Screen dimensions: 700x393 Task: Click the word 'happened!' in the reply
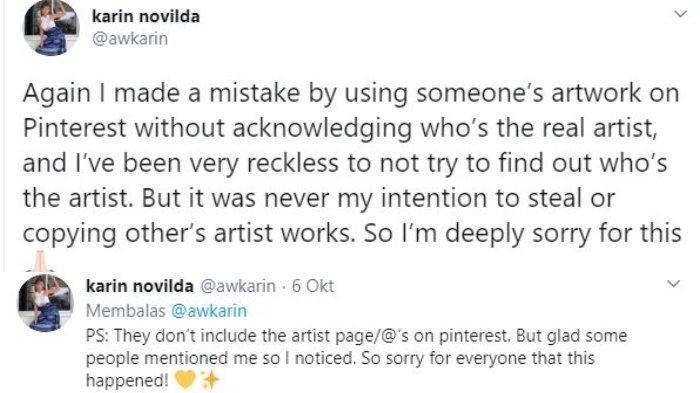(127, 381)
